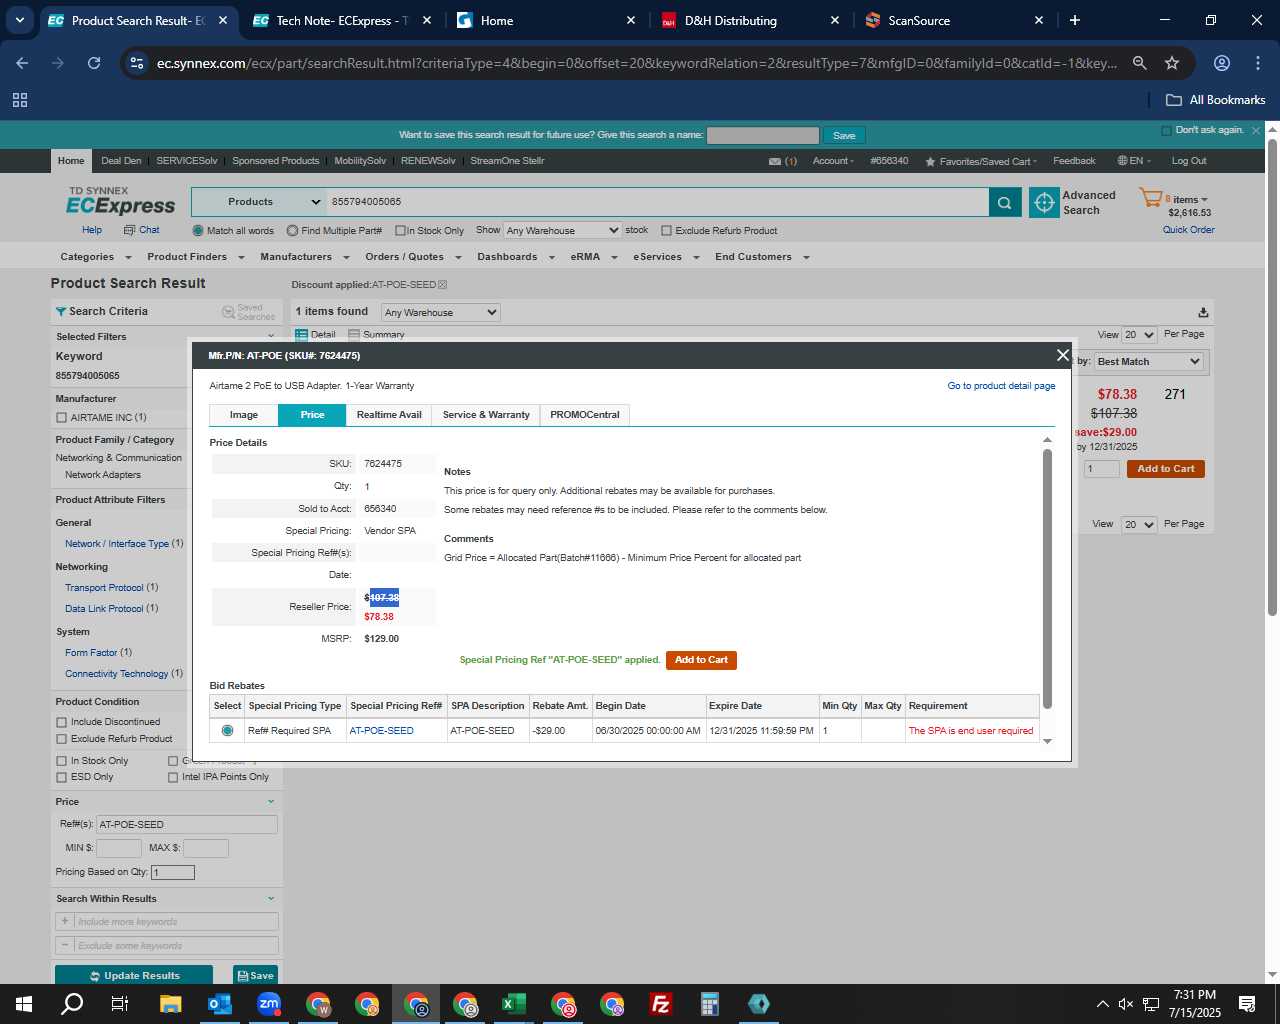1280x1024 pixels.
Task: Click popup vertical scrollbar
Action: (1047, 578)
